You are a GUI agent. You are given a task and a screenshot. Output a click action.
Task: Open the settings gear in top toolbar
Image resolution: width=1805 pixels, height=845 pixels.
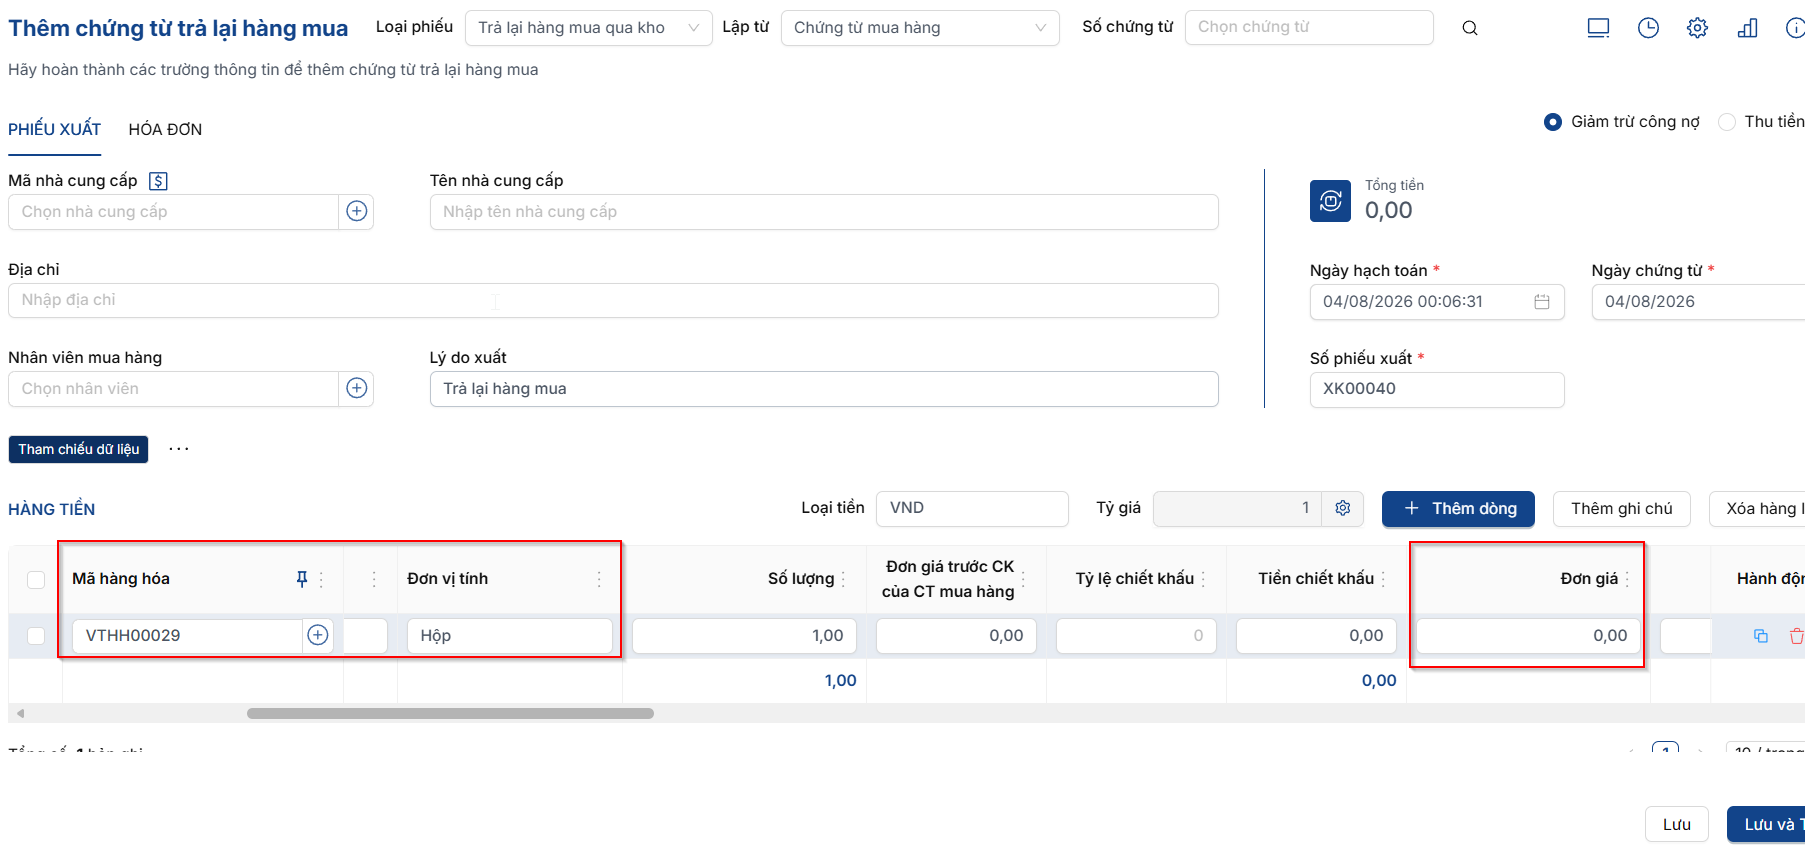tap(1697, 28)
